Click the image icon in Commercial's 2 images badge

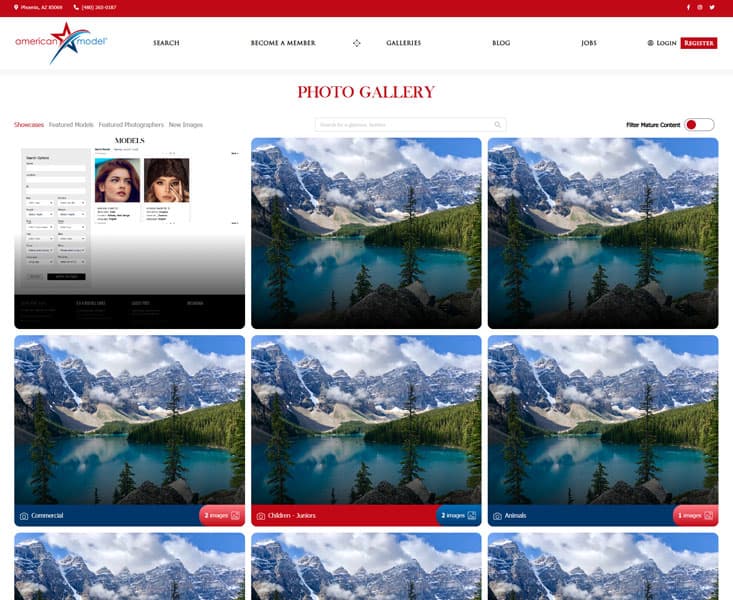(x=236, y=515)
